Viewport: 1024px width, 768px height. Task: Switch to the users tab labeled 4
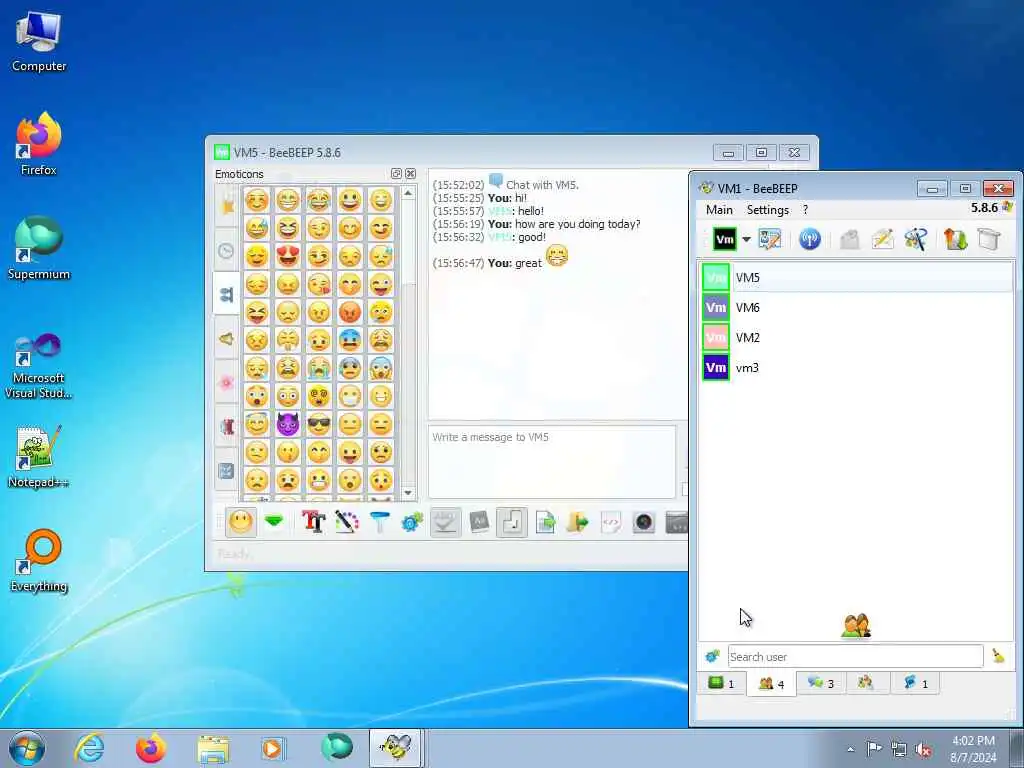[x=771, y=684]
